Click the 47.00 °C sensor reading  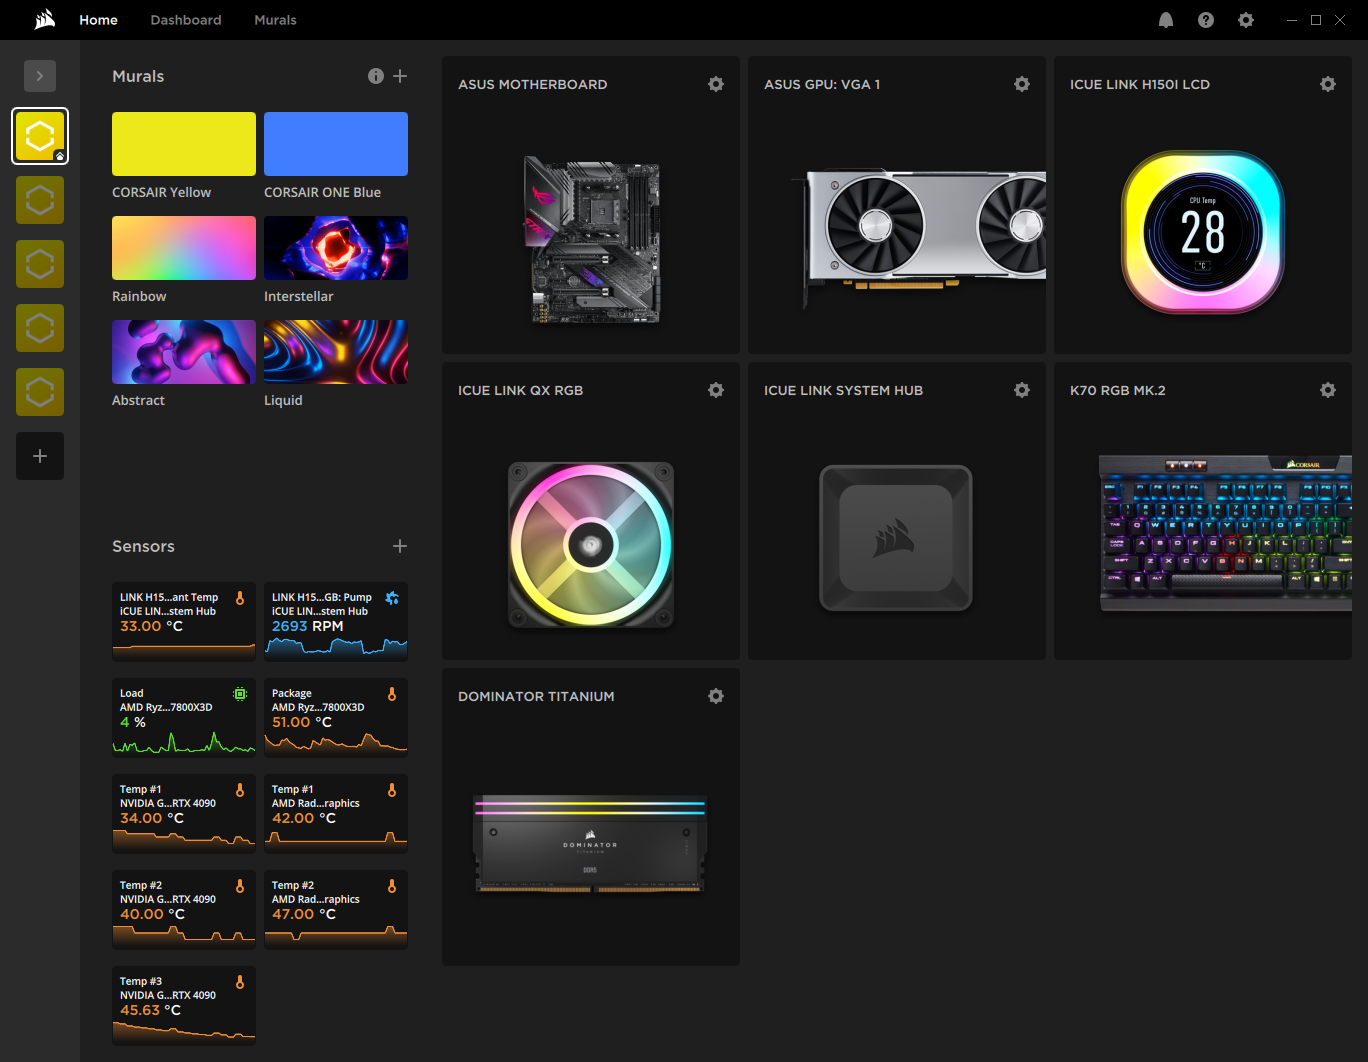[304, 914]
